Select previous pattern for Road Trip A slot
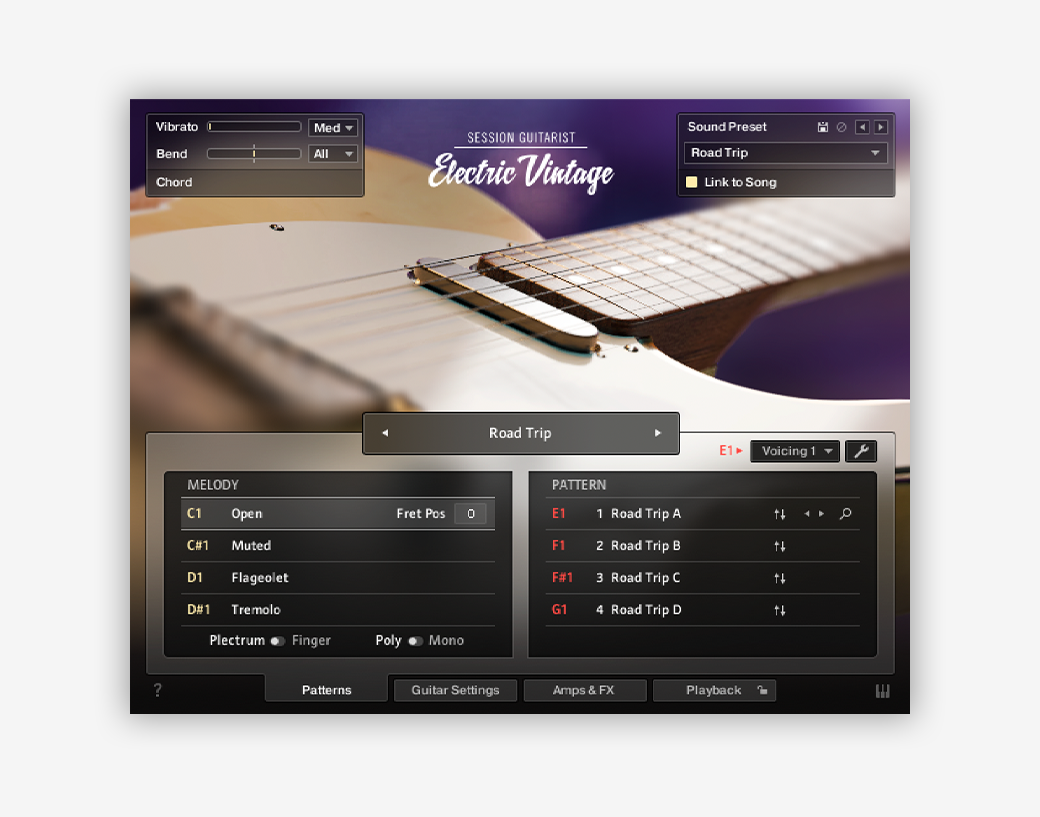 pyautogui.click(x=807, y=514)
